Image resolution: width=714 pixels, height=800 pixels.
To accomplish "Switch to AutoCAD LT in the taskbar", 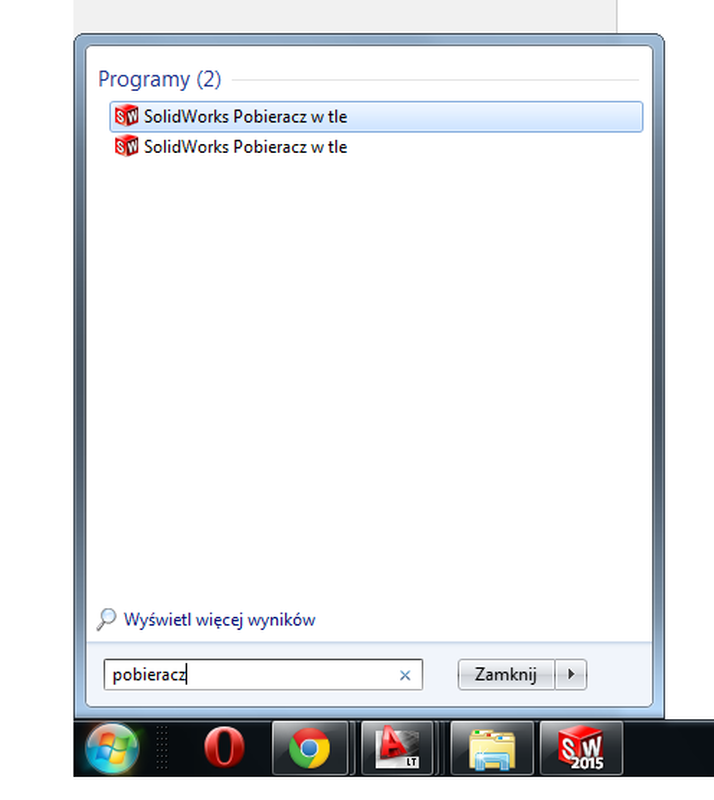I will (397, 748).
